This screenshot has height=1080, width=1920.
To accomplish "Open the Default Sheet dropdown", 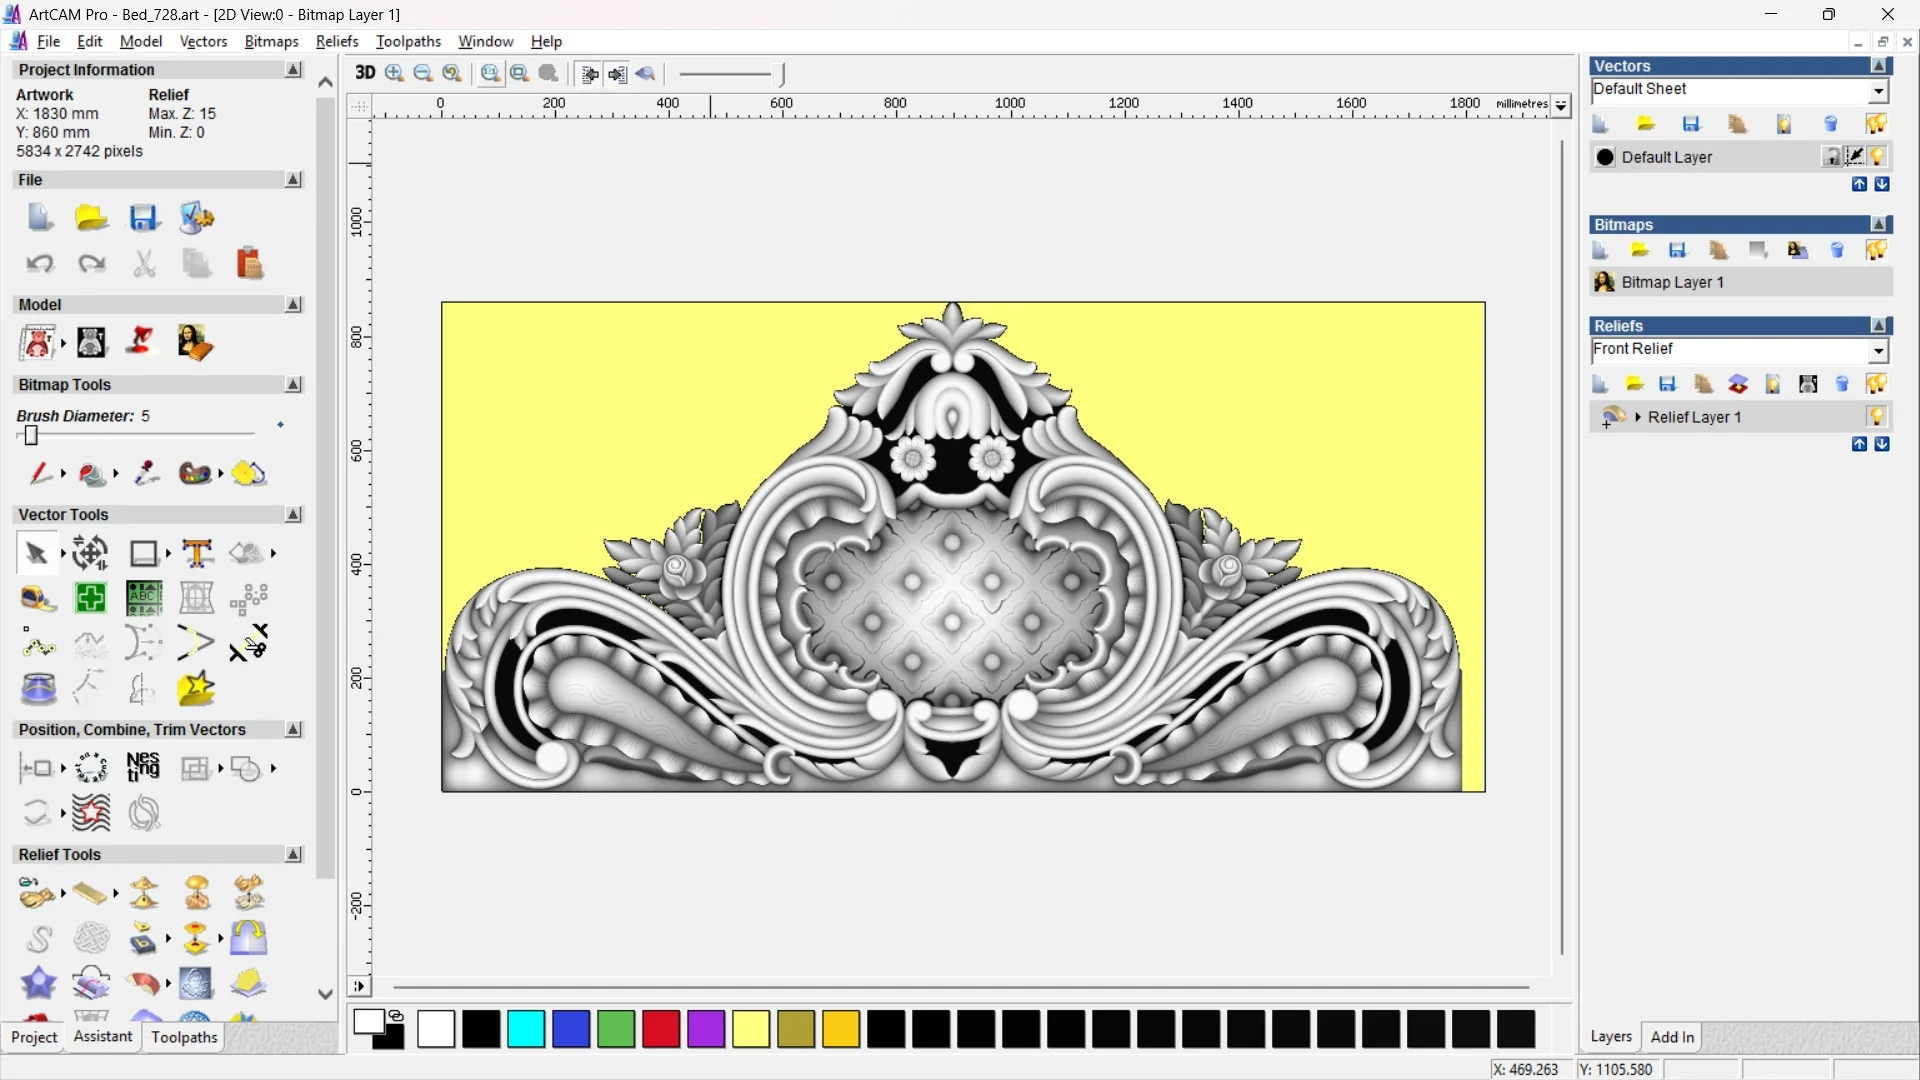I will click(1878, 91).
